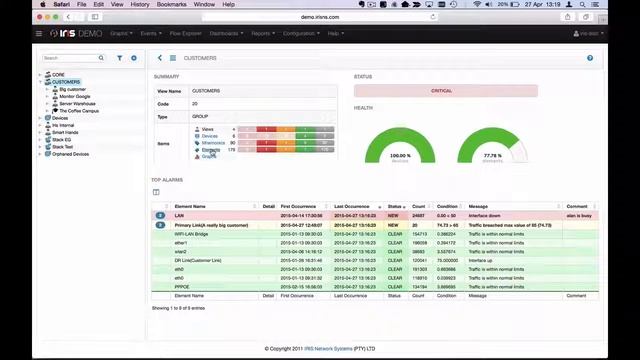The image size is (640, 360).
Task: Expand the Monitor Google node
Action: coord(47,96)
